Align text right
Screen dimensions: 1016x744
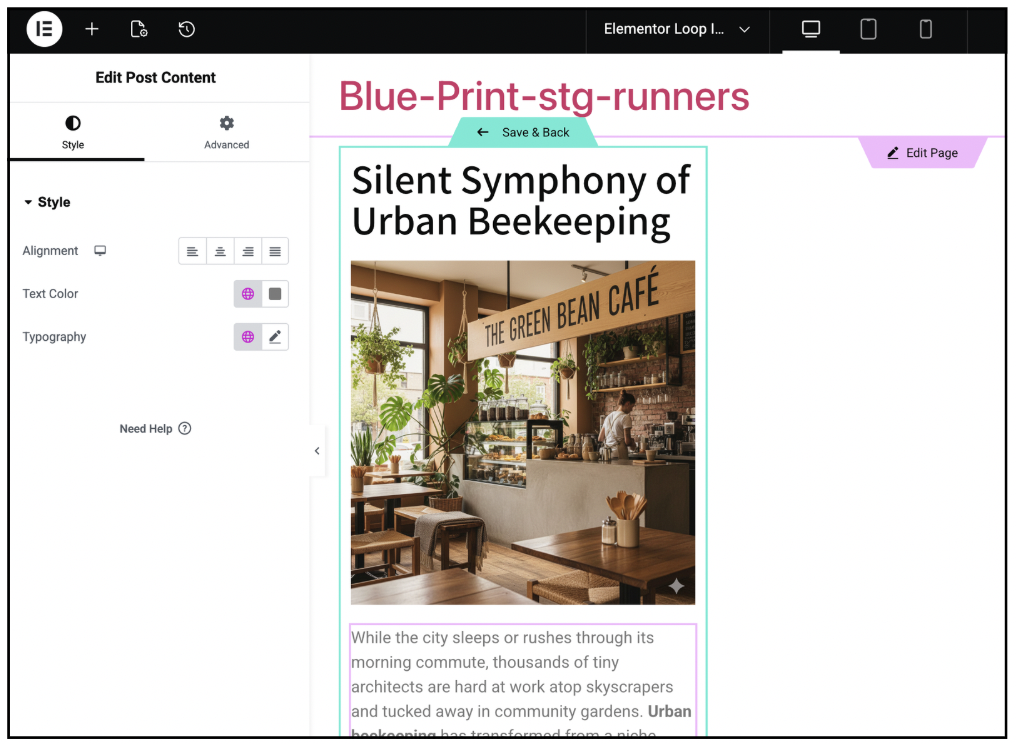pyautogui.click(x=248, y=251)
